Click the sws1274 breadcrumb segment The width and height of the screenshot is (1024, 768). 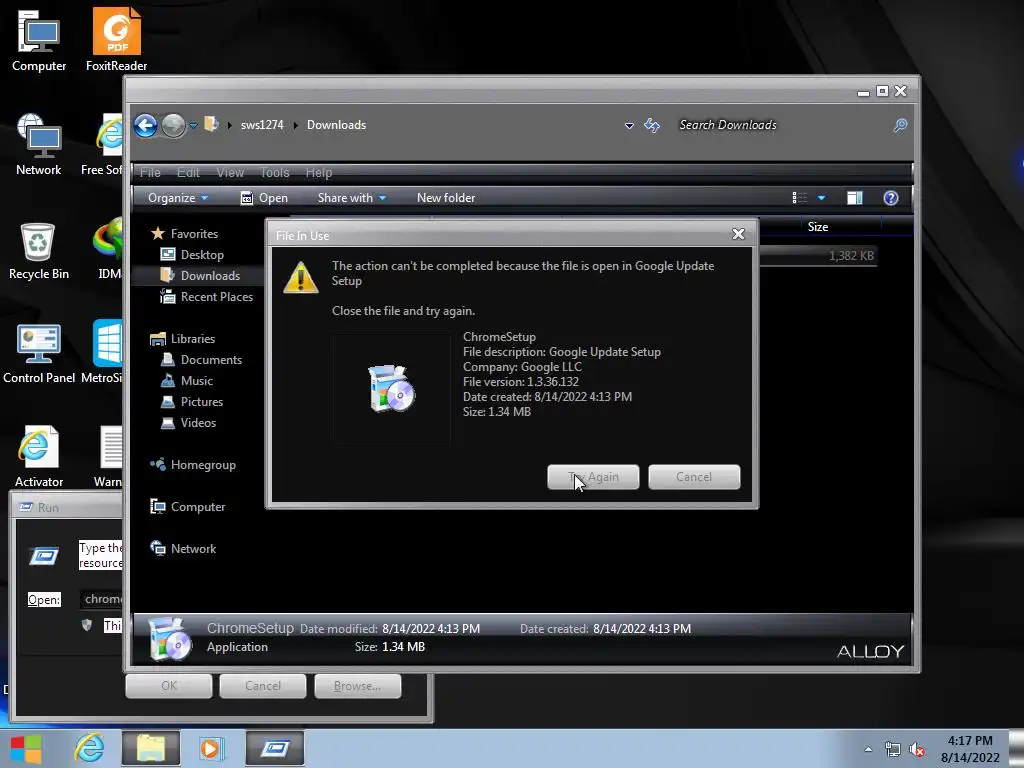coord(262,125)
